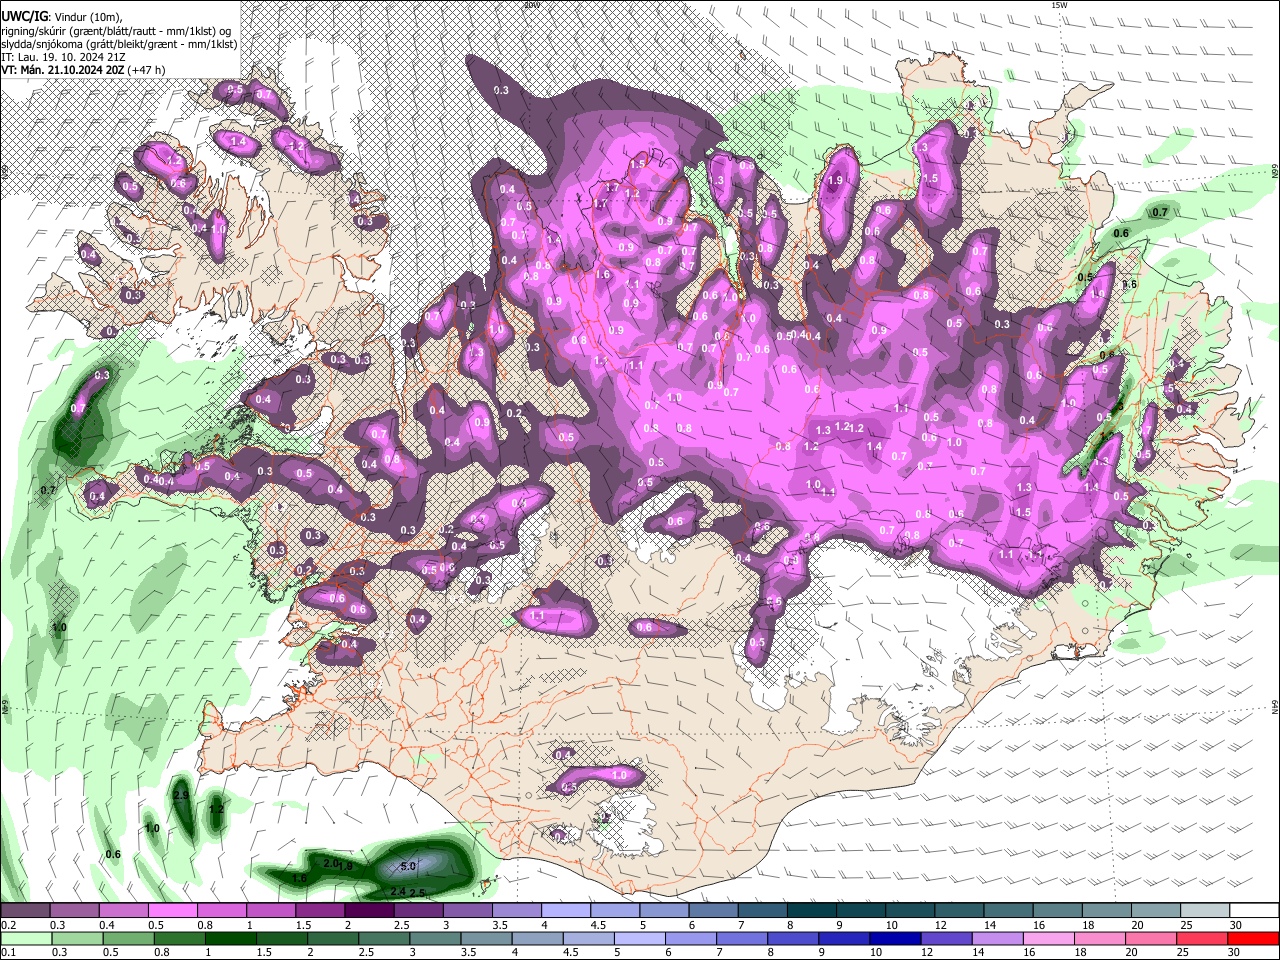Viewport: 1280px width, 960px height.
Task: Click the palest green 0.1 swatch in the rain legend row
Action: click(x=25, y=939)
